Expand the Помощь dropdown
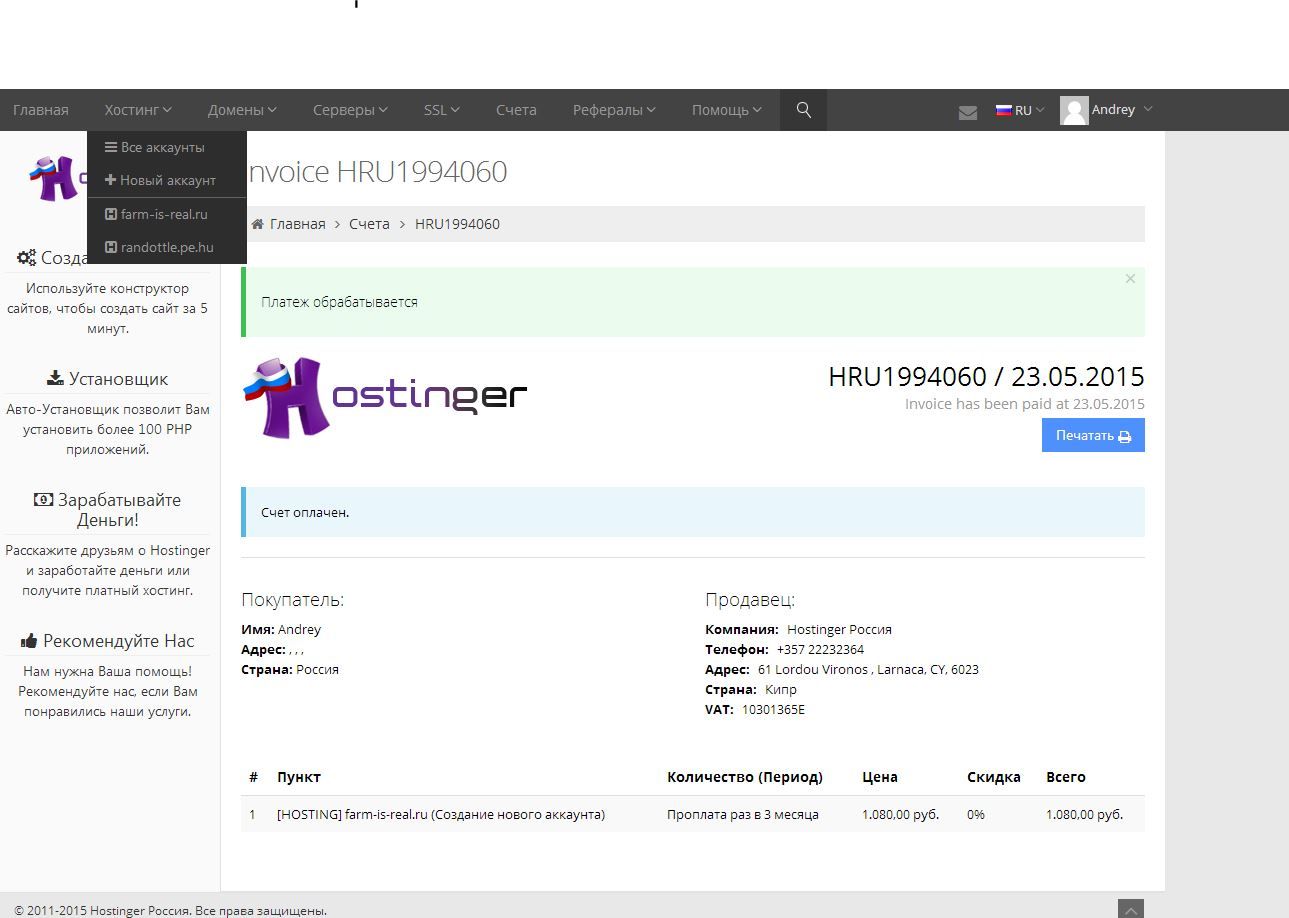 (x=727, y=110)
